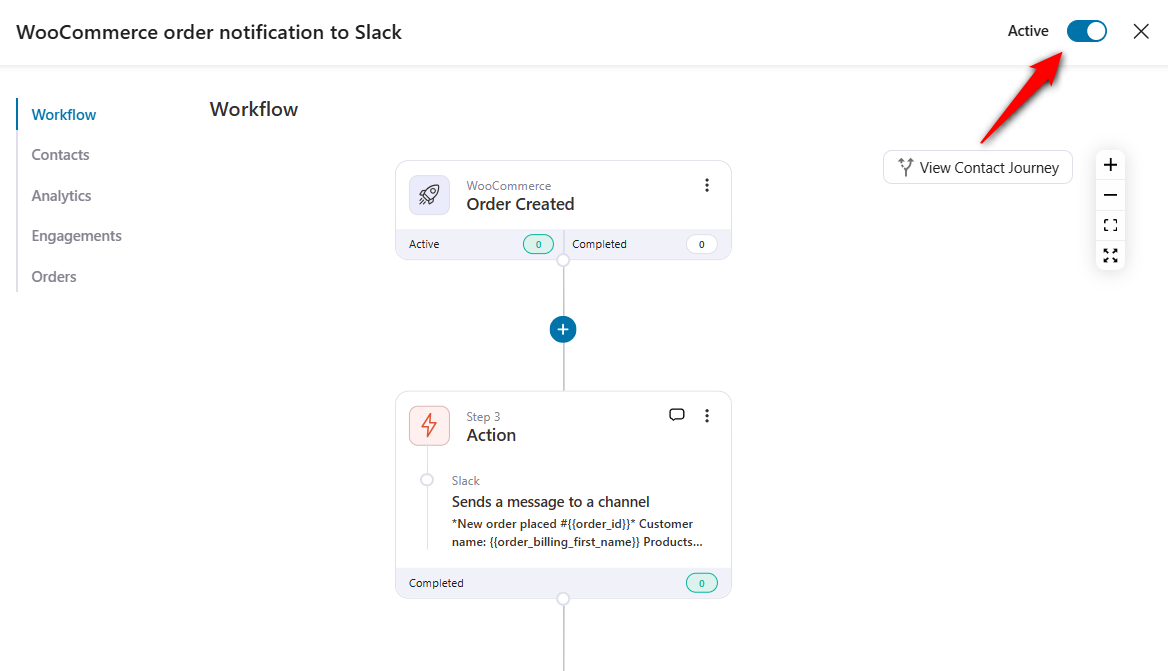Switch to the Orders section
The height and width of the screenshot is (671, 1168).
[53, 276]
